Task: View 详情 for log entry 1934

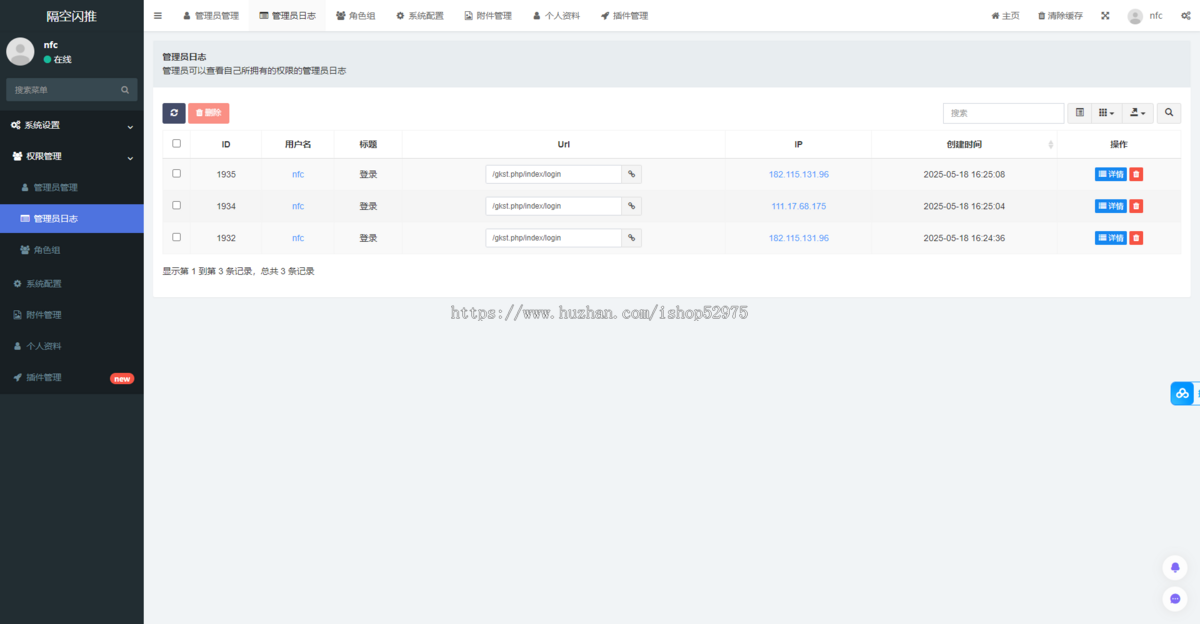Action: (x=1111, y=206)
